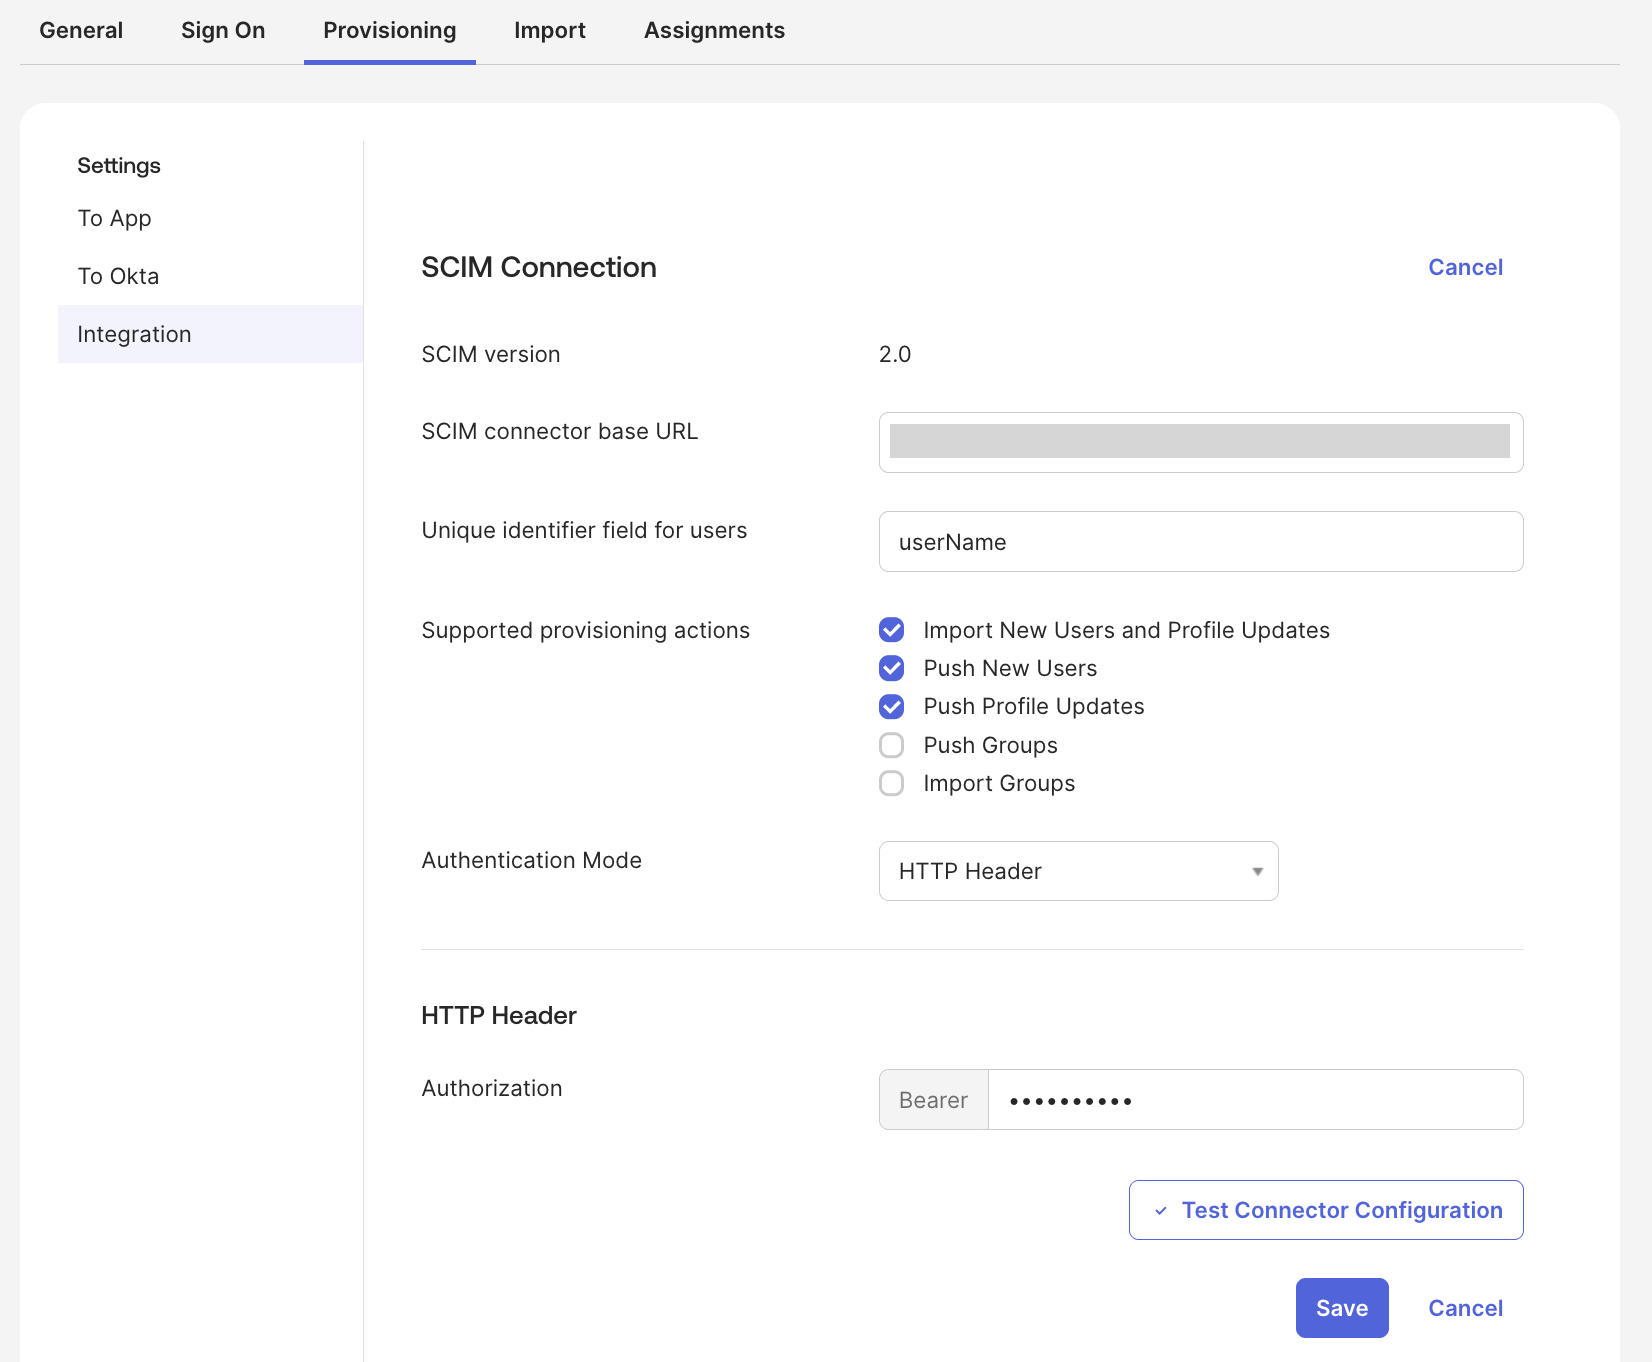Select the Provisioning tab
The width and height of the screenshot is (1652, 1362).
(390, 30)
